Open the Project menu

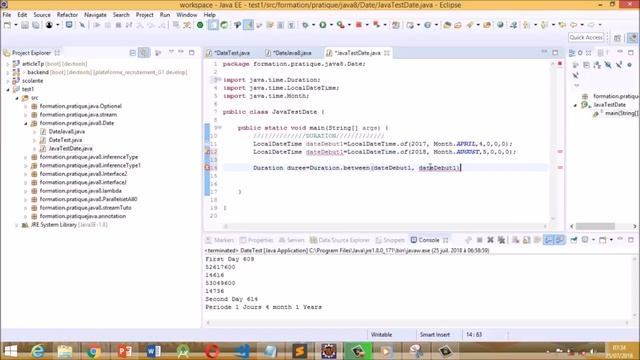tap(144, 15)
